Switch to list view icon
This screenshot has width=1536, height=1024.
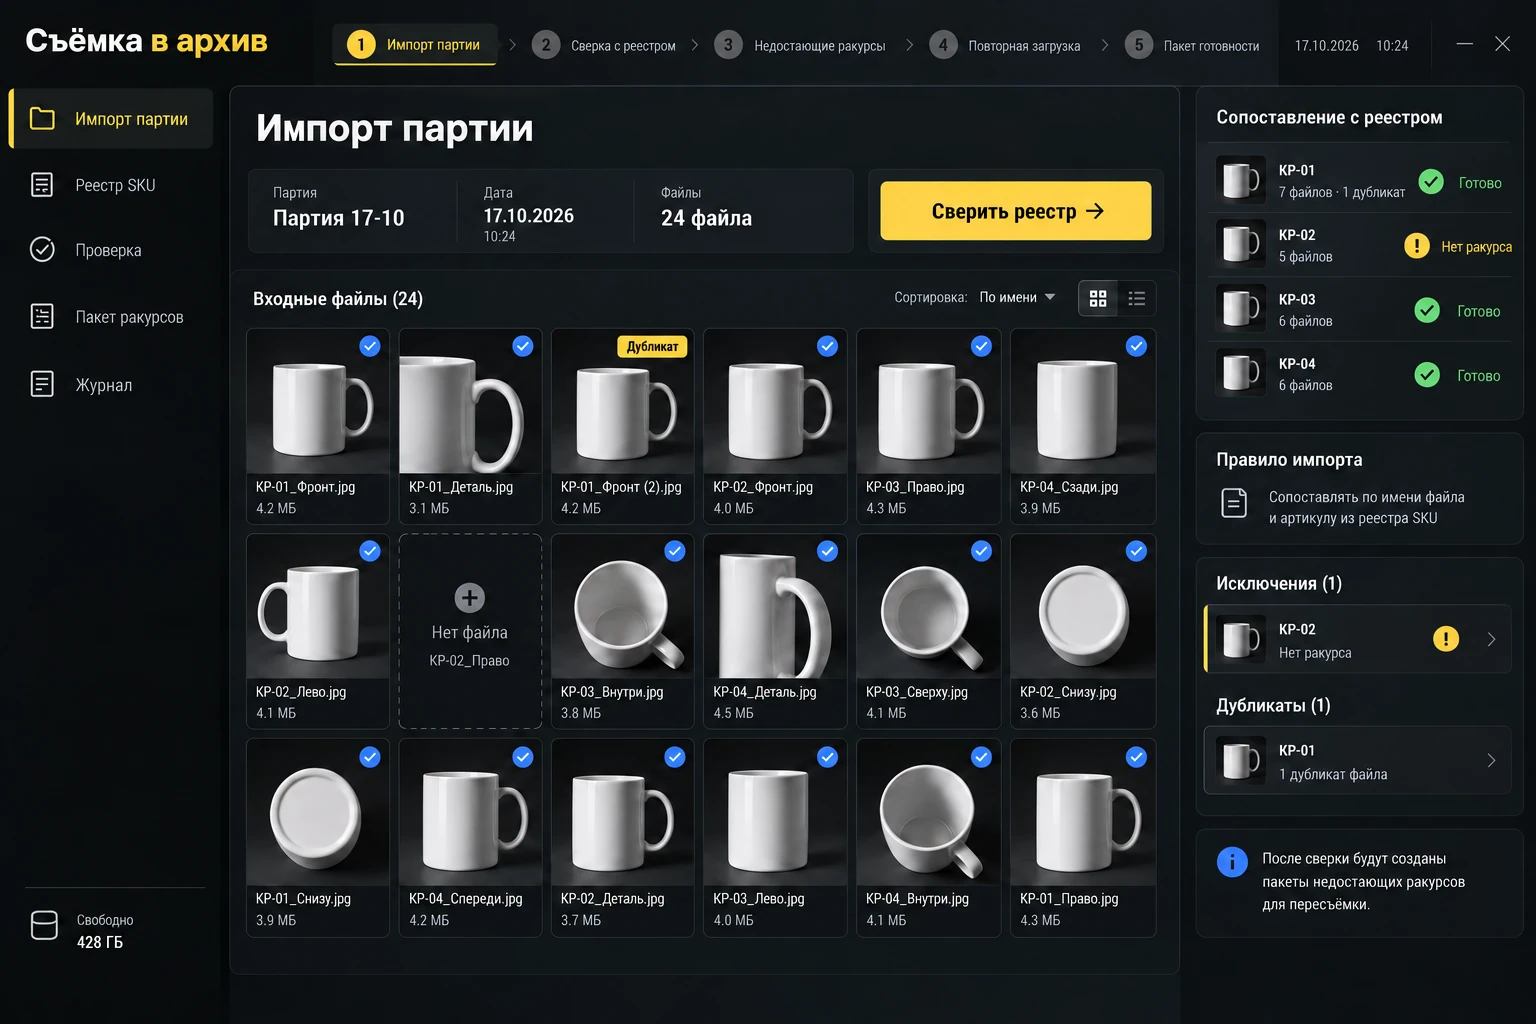pos(1137,298)
